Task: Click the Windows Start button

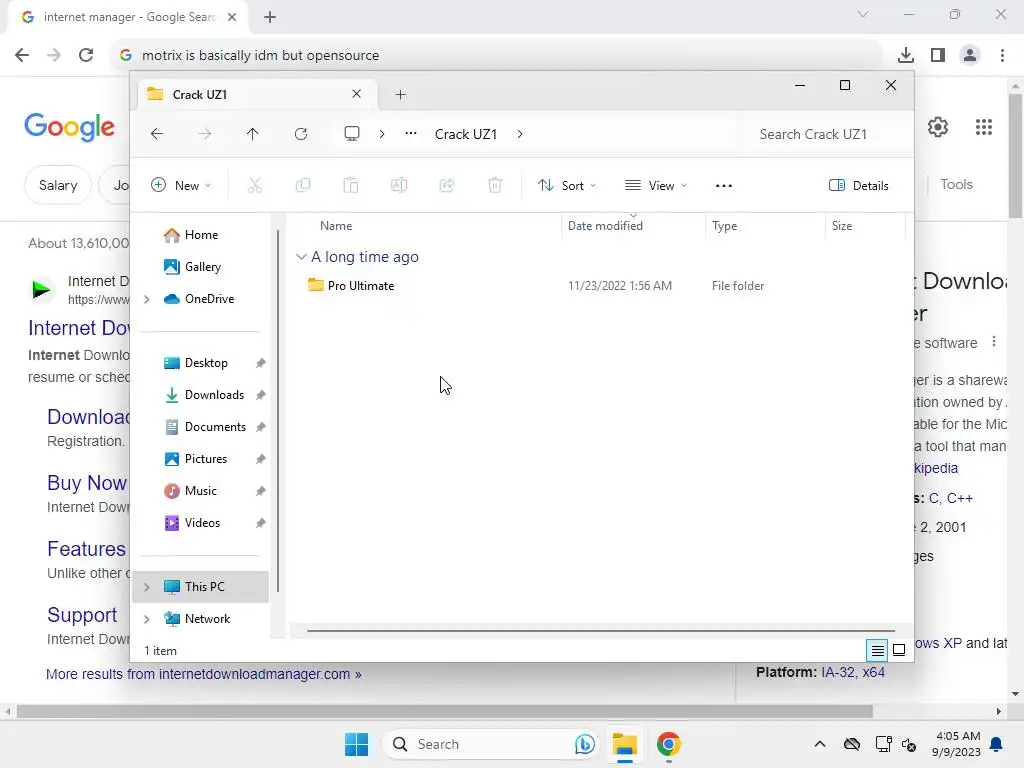Action: click(357, 744)
